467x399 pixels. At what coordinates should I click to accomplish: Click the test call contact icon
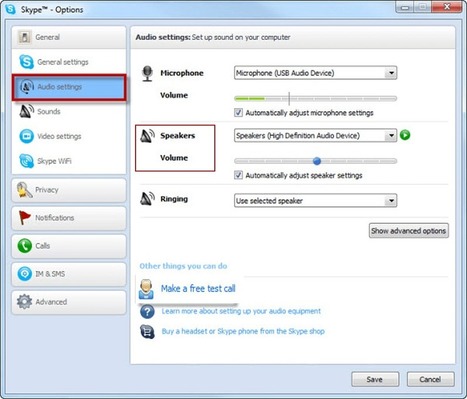pyautogui.click(x=146, y=289)
